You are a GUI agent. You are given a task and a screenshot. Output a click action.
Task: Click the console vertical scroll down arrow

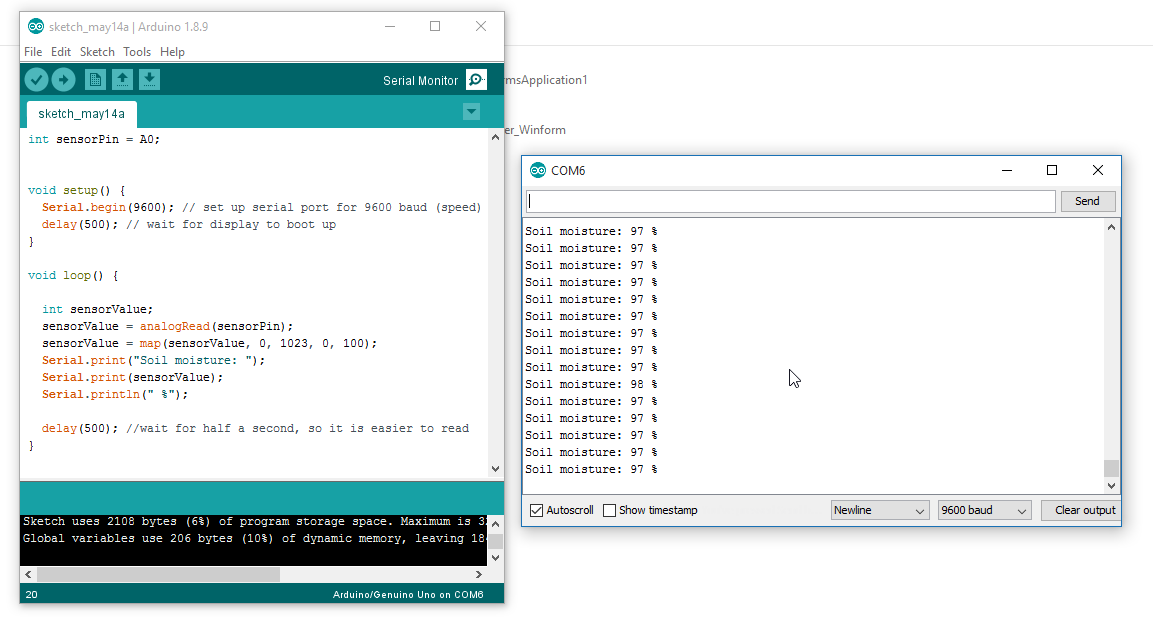click(496, 558)
